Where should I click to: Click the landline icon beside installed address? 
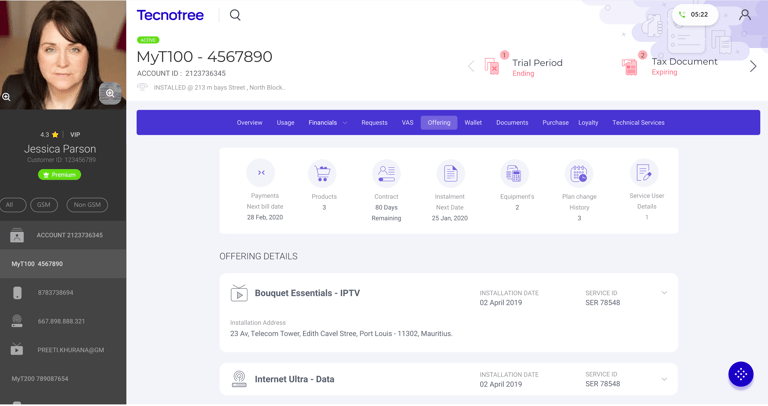coord(142,87)
